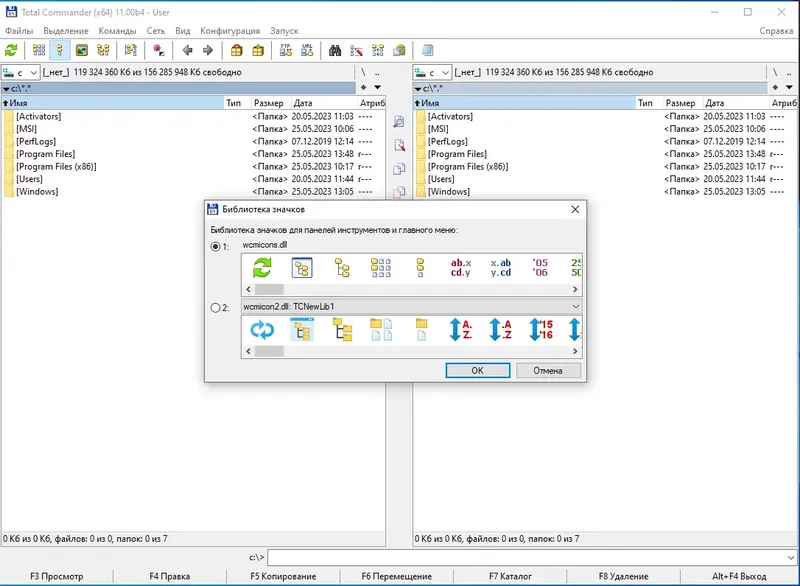Open right panel directory history arrow
The image size is (800, 586).
[789, 87]
